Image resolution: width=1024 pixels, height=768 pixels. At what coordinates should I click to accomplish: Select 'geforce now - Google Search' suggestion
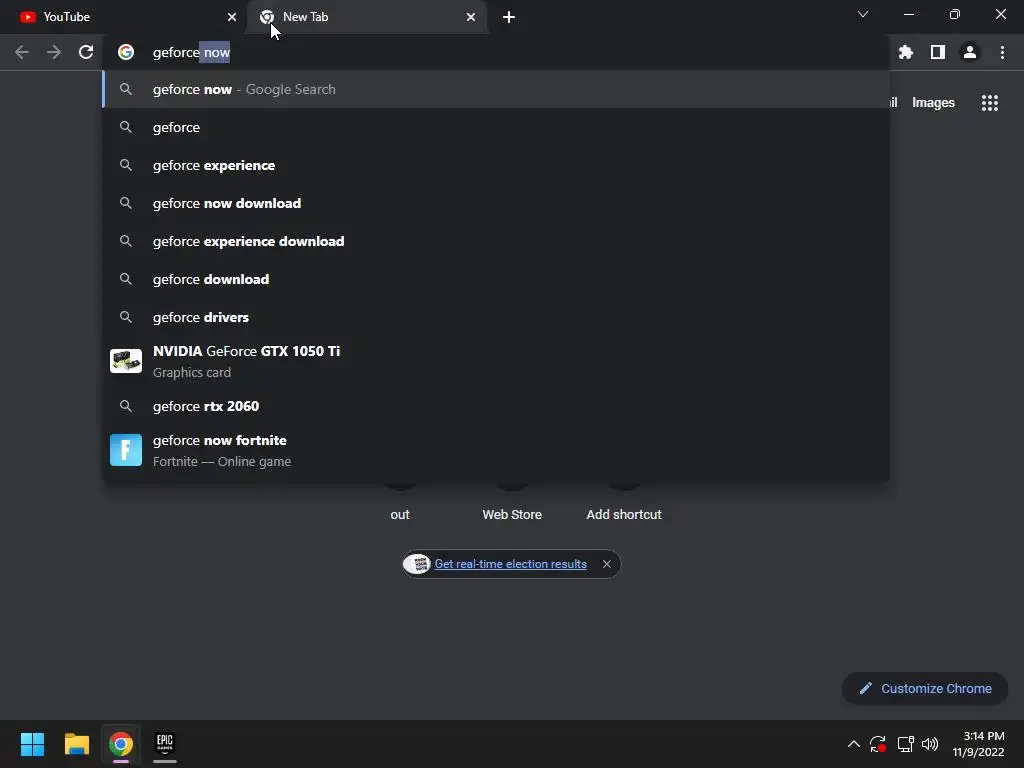[x=496, y=89]
